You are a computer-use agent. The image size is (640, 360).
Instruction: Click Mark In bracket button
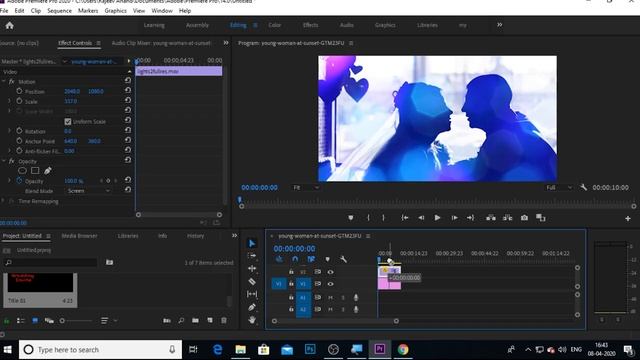coord(368,218)
